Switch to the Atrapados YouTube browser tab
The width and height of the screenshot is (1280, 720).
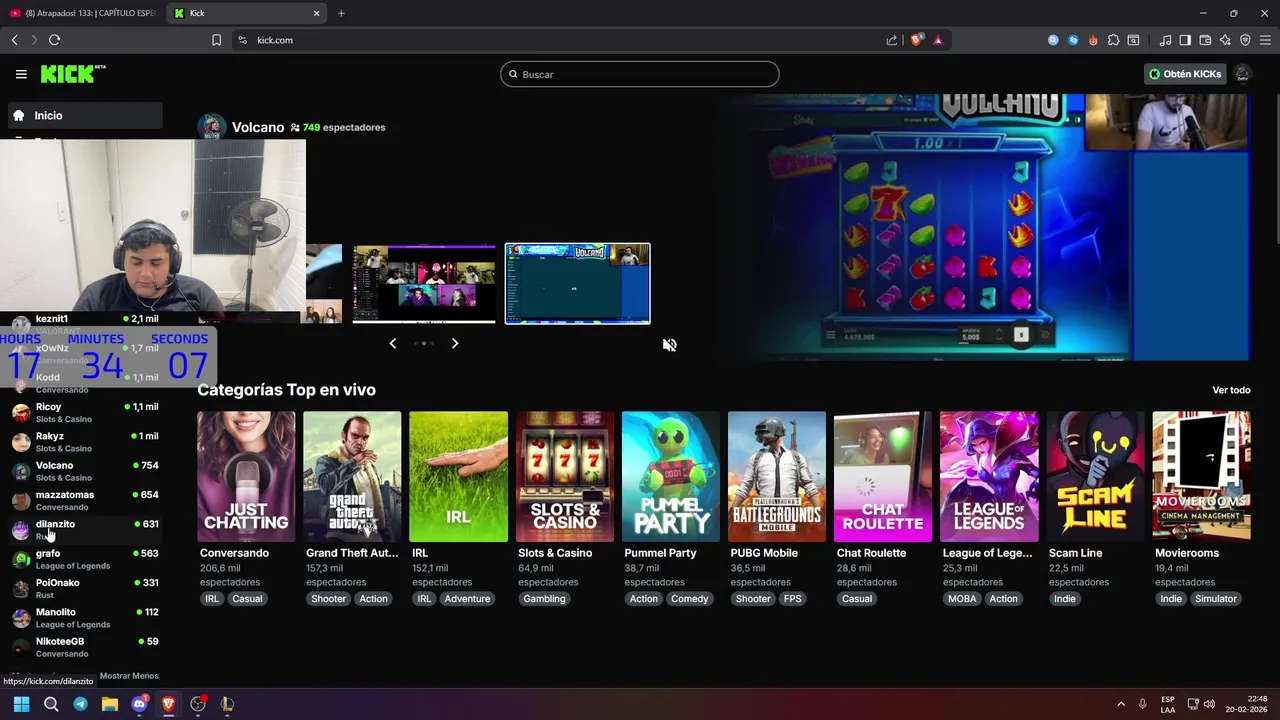(82, 13)
